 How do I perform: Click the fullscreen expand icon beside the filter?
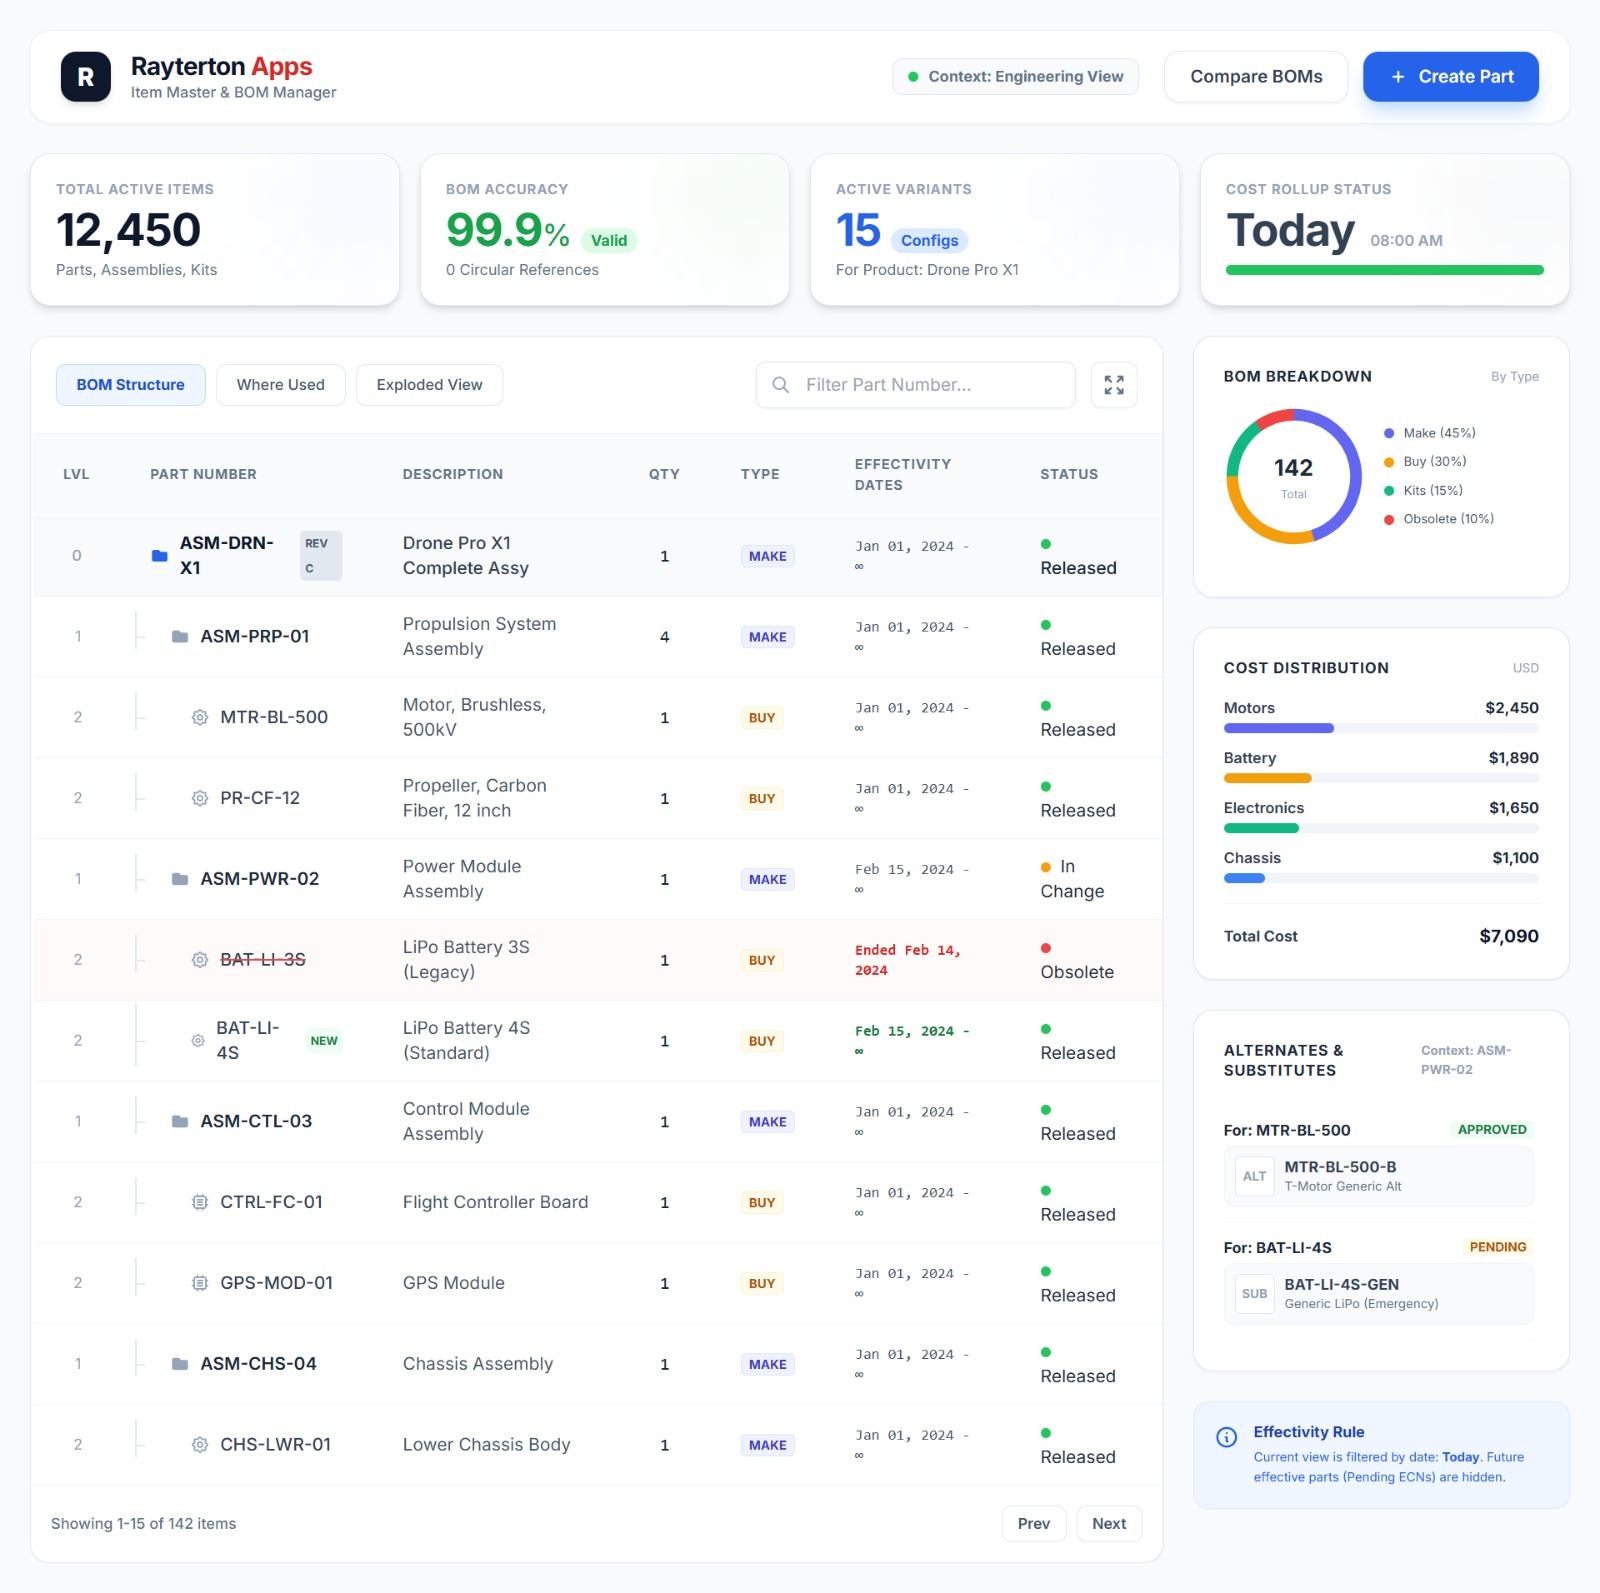[x=1113, y=385]
